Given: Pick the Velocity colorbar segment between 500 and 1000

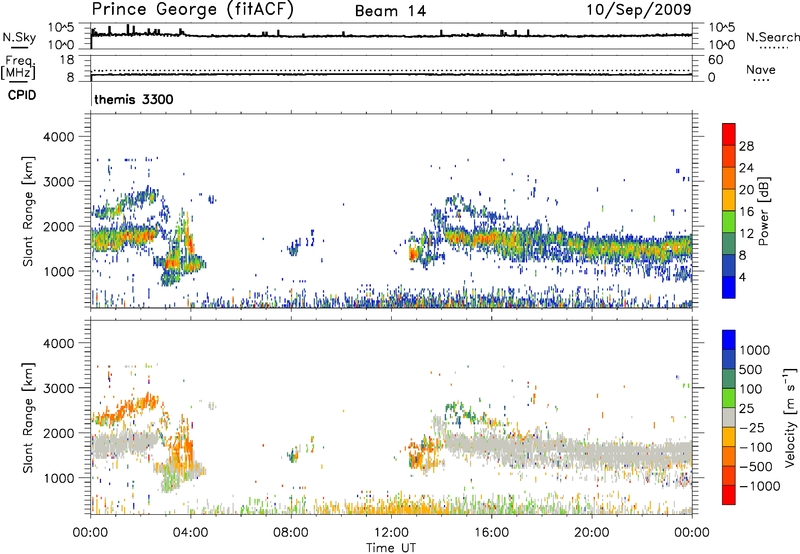Looking at the screenshot, I should [x=729, y=359].
